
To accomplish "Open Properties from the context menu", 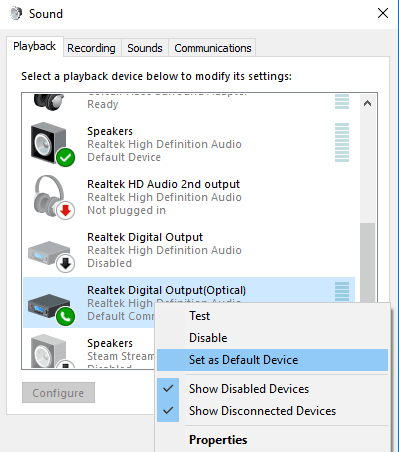I will [272, 440].
